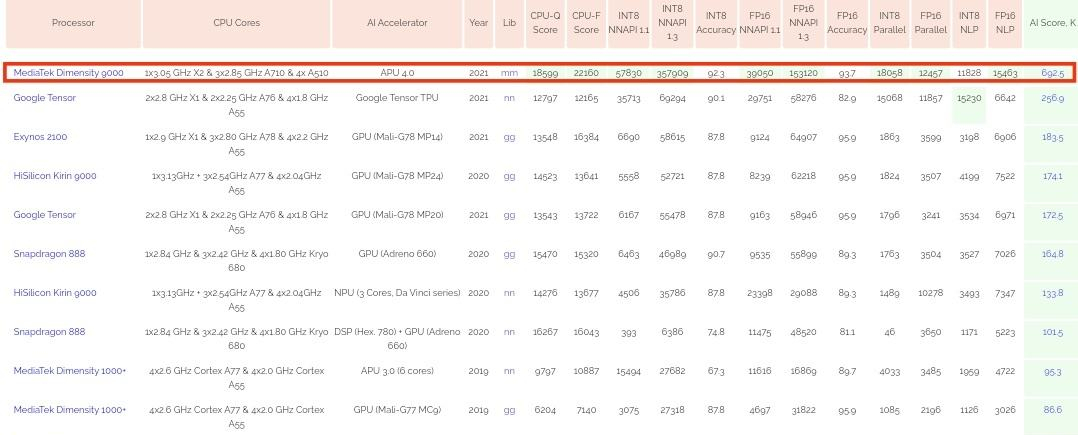Click 'gg' Lib link in Exynos 2100 row
1078x435 pixels.
[x=509, y=137]
